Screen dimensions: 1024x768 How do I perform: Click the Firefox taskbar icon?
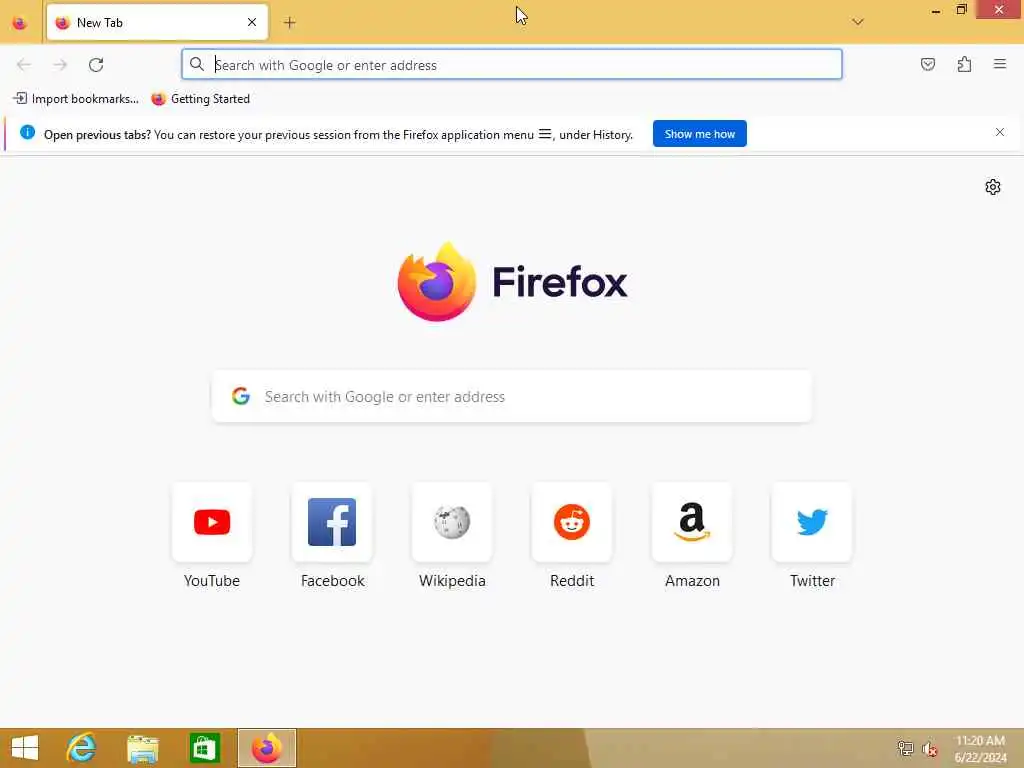pyautogui.click(x=267, y=748)
